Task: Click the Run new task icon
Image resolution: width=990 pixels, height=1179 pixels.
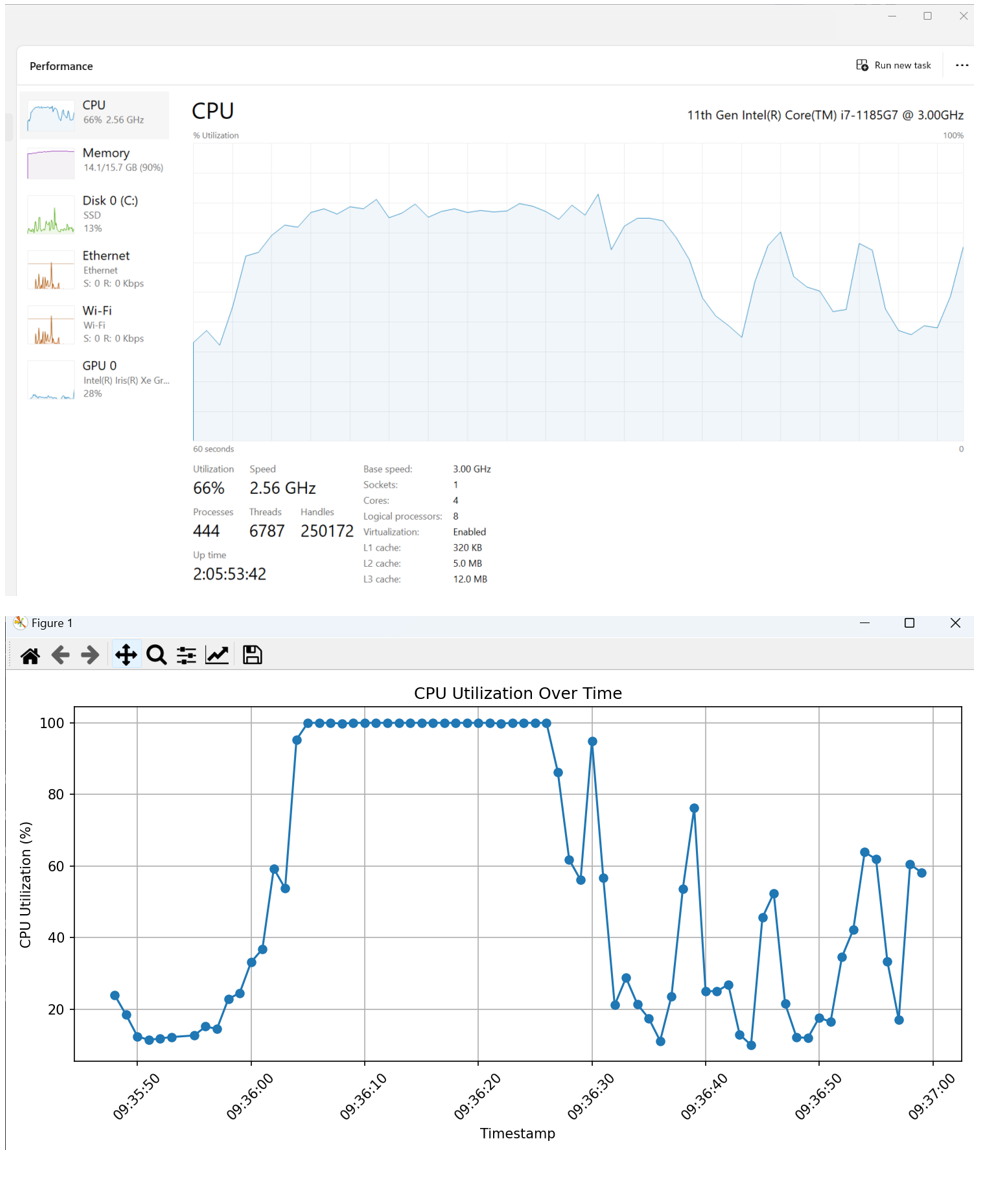Action: 862,65
